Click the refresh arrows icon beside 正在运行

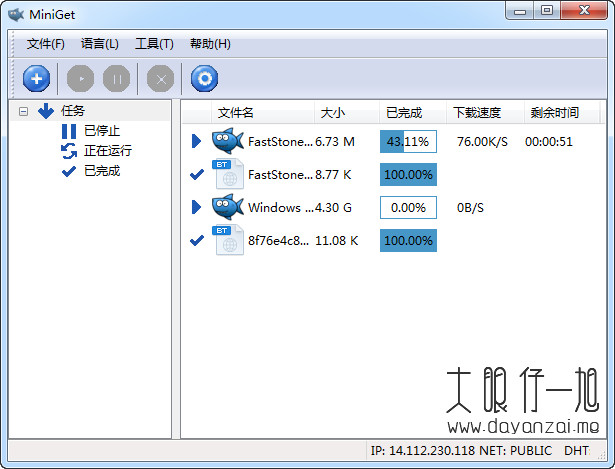coord(69,151)
